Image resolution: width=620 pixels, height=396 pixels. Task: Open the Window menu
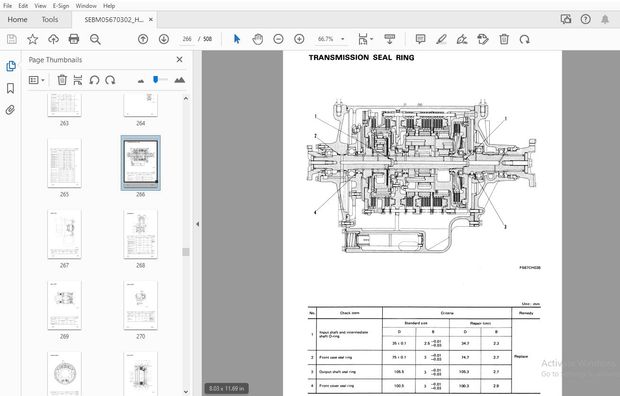point(86,6)
